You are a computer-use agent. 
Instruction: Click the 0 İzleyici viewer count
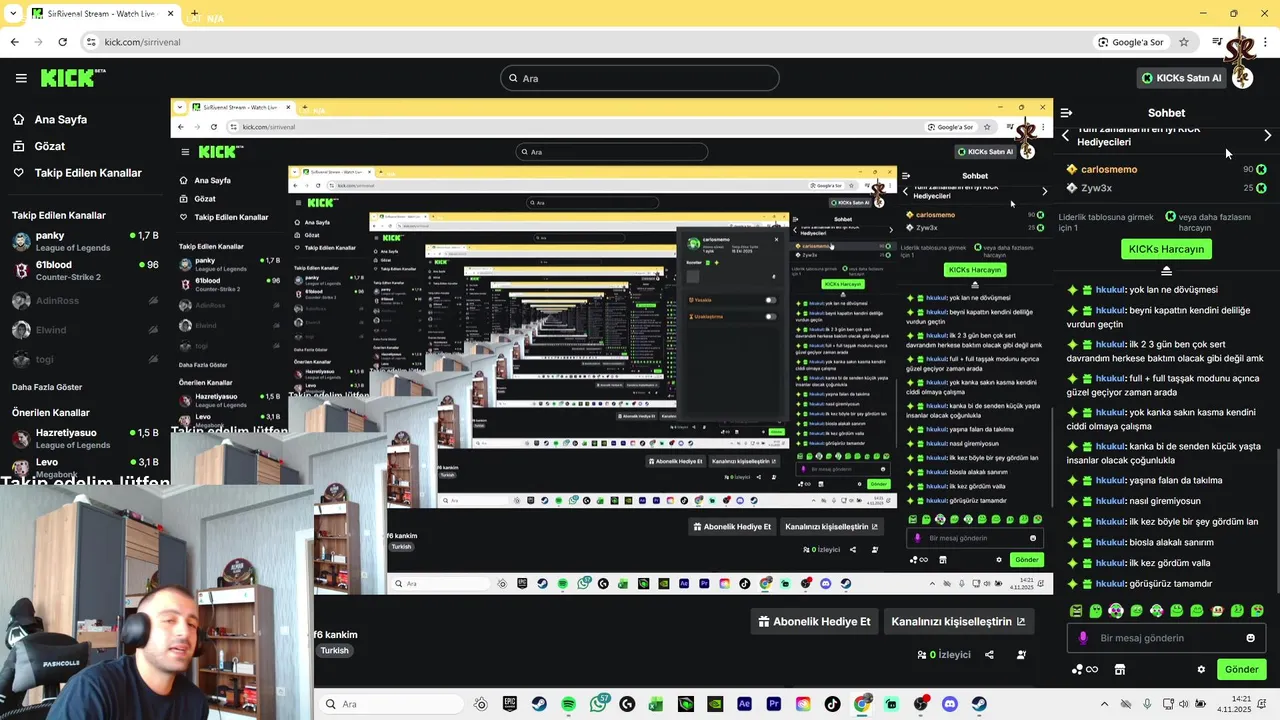tap(944, 655)
